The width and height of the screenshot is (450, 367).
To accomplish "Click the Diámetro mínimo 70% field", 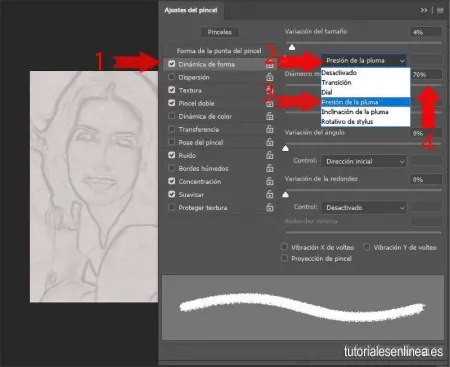I will (x=426, y=74).
